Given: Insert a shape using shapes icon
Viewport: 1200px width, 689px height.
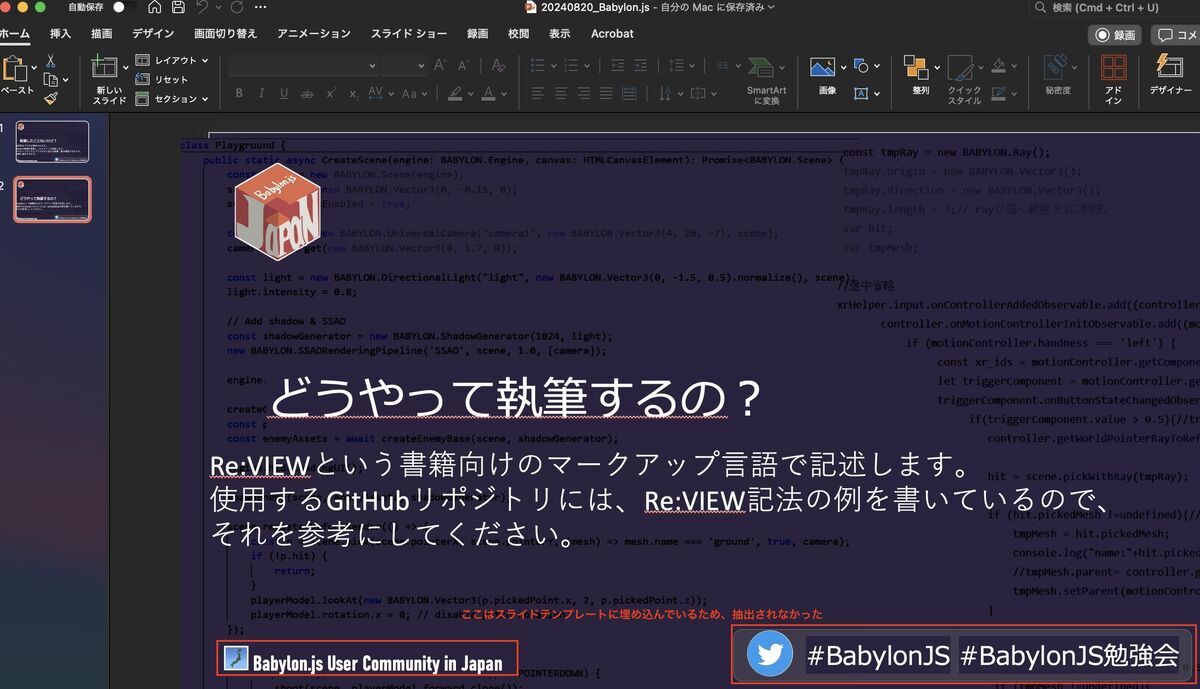Looking at the screenshot, I should [861, 67].
